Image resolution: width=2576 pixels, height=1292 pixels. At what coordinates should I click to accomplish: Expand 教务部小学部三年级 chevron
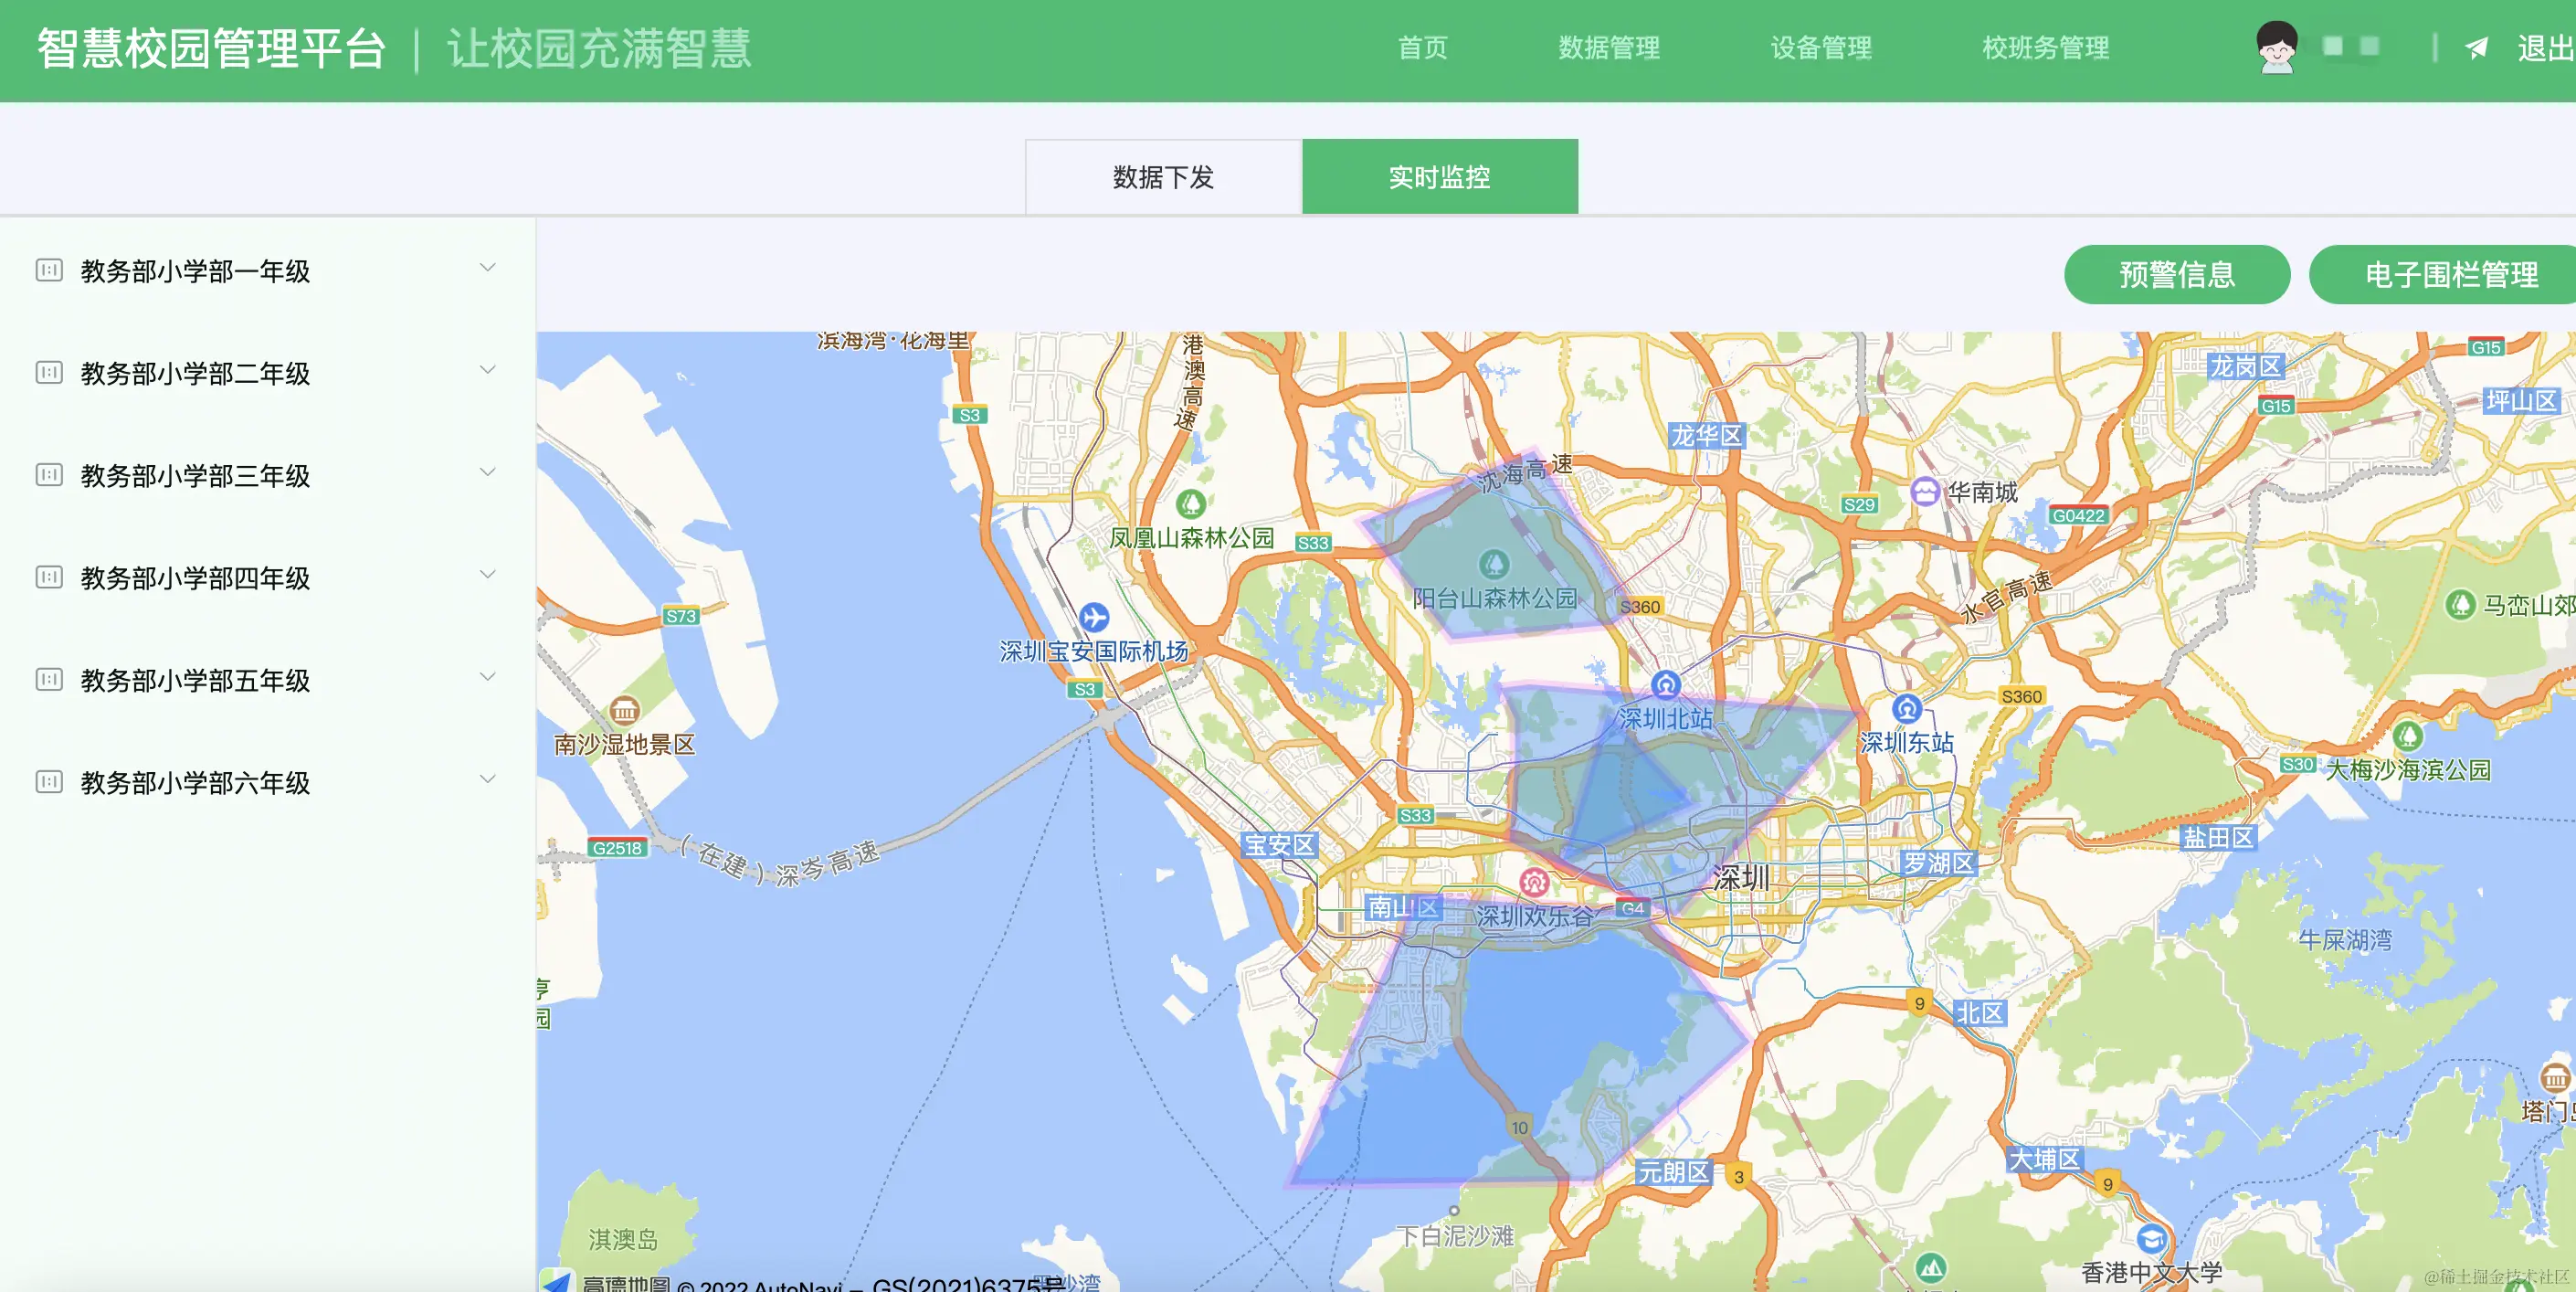tap(487, 472)
